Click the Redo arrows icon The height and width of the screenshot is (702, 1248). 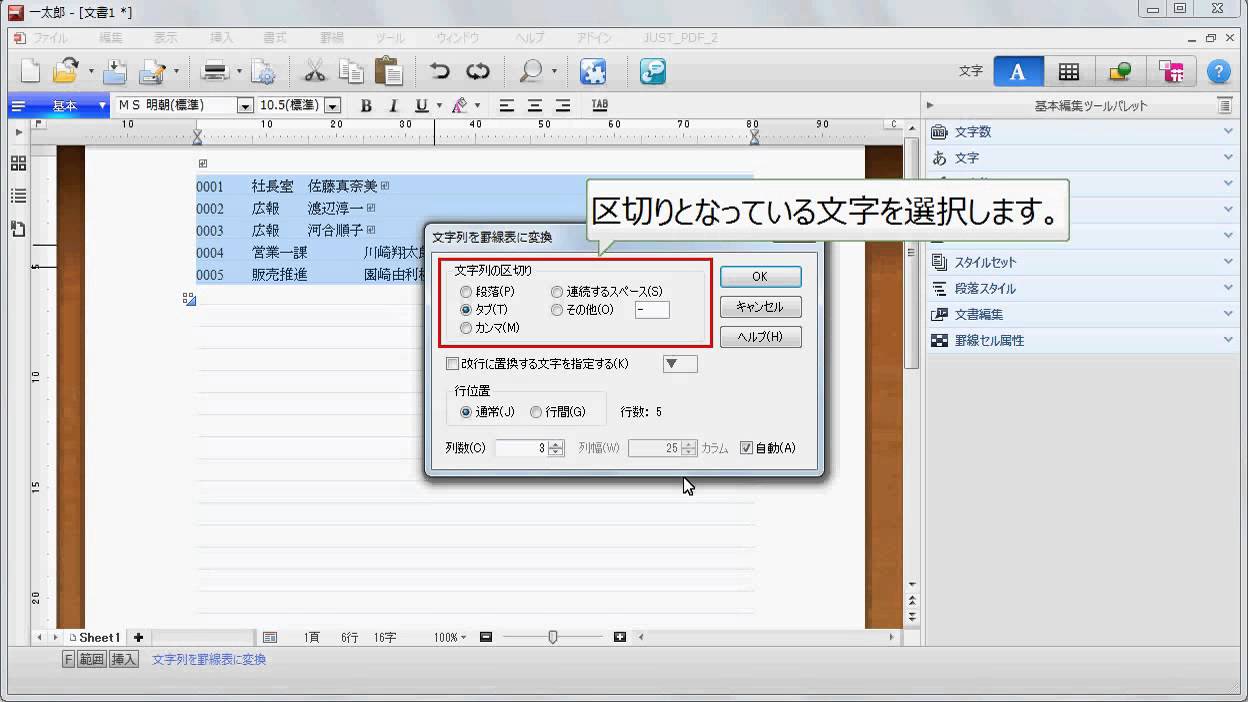point(478,71)
